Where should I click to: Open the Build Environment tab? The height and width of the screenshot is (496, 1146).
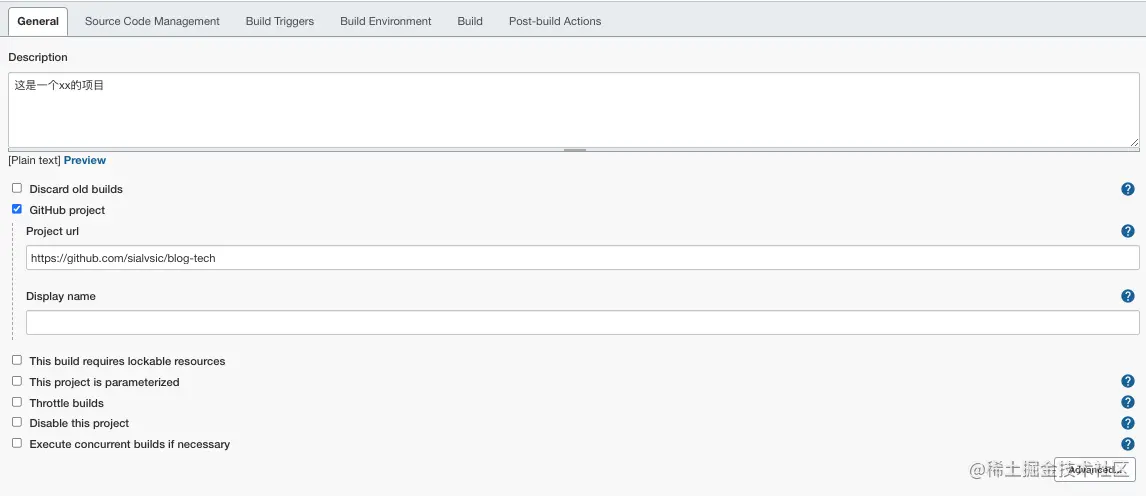386,22
